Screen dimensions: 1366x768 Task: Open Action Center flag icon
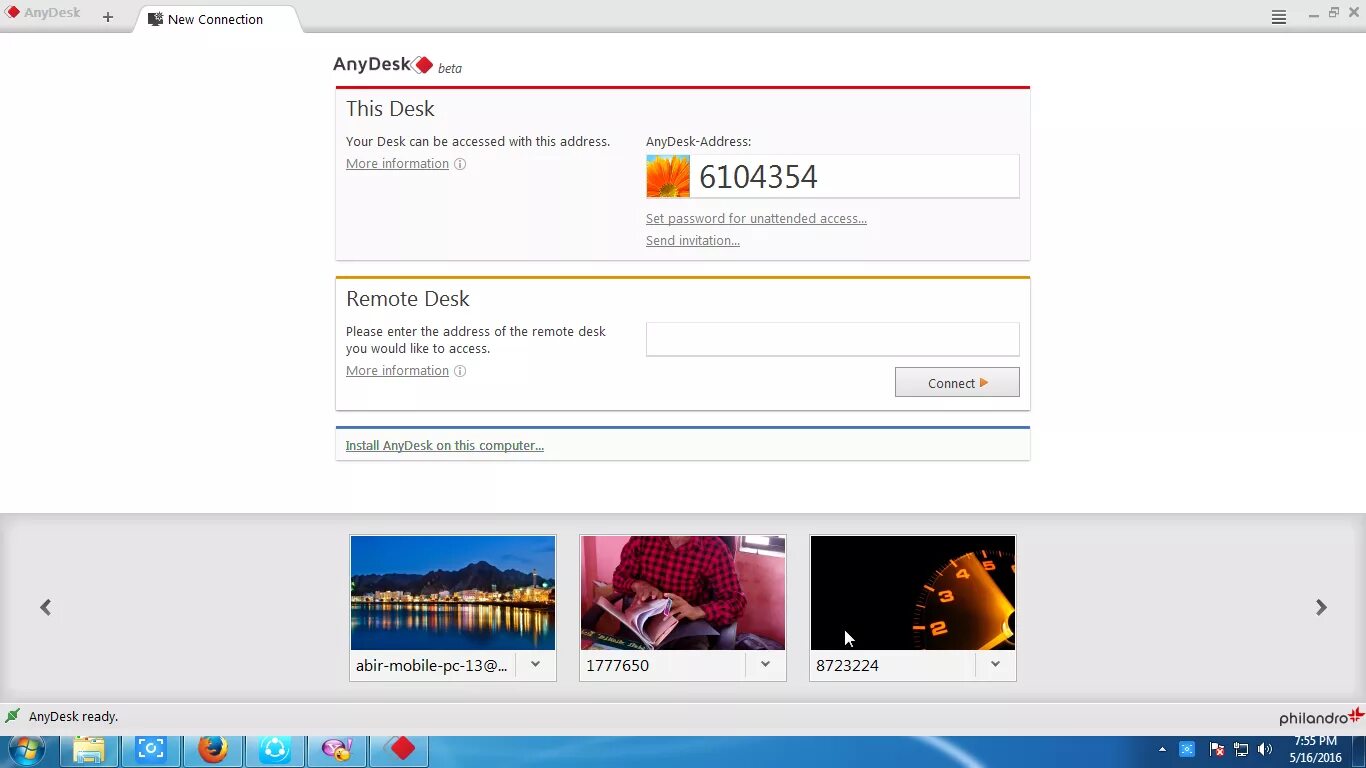coord(1217,749)
